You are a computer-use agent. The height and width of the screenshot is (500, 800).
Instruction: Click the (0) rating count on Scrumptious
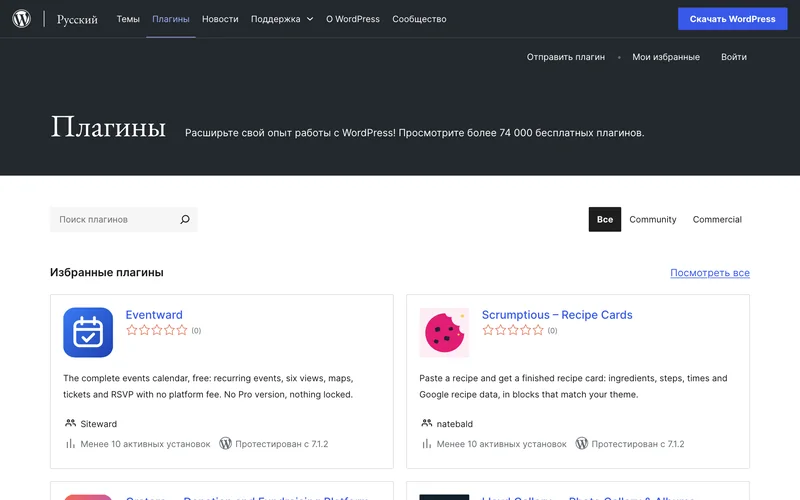(553, 331)
